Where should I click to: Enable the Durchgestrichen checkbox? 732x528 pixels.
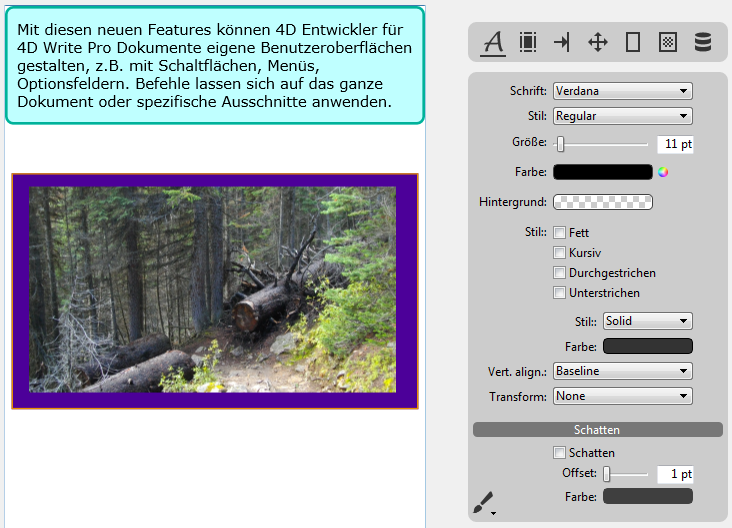point(560,273)
